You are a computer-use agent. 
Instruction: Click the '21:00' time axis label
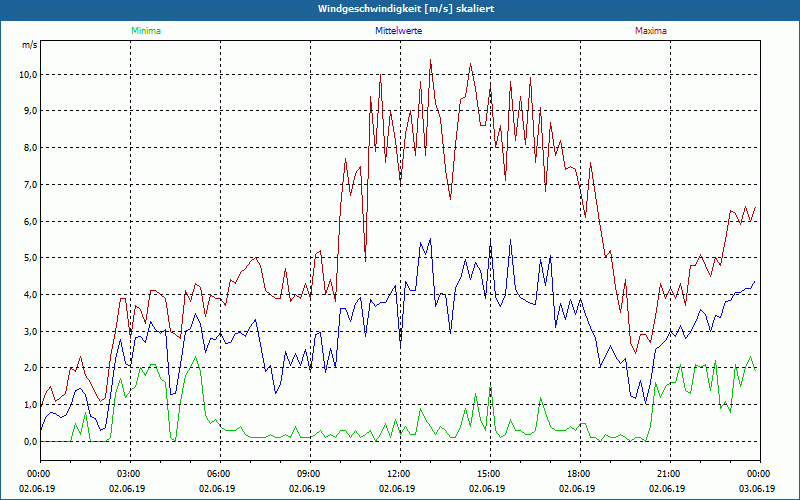click(x=670, y=474)
